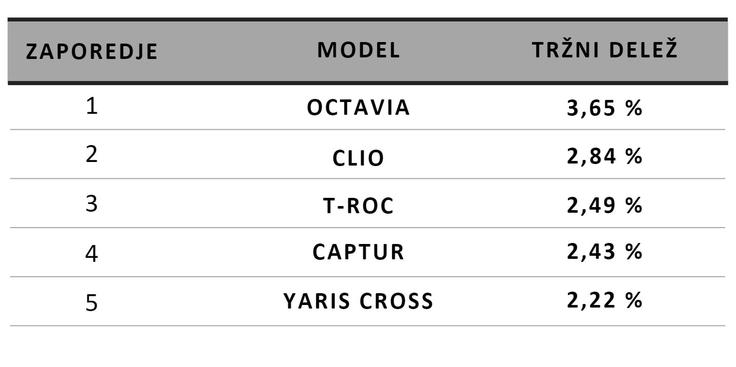736x367 pixels.
Task: Select the T-ROC model cell
Action: [359, 206]
